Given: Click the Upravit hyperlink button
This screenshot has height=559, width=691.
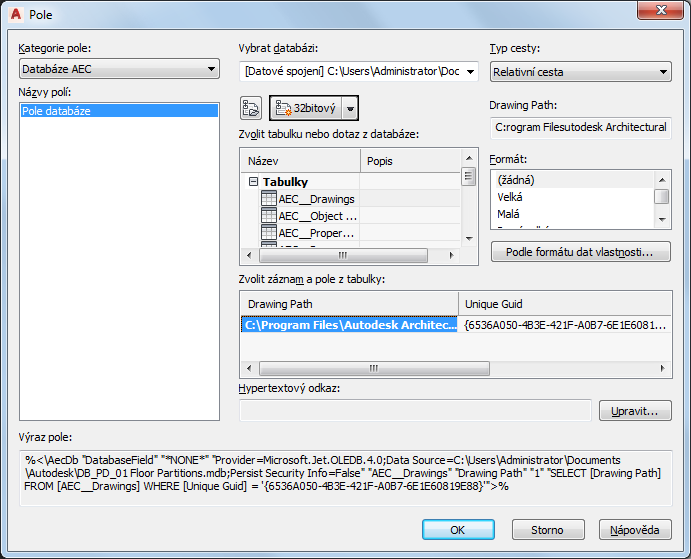Looking at the screenshot, I should [635, 411].
